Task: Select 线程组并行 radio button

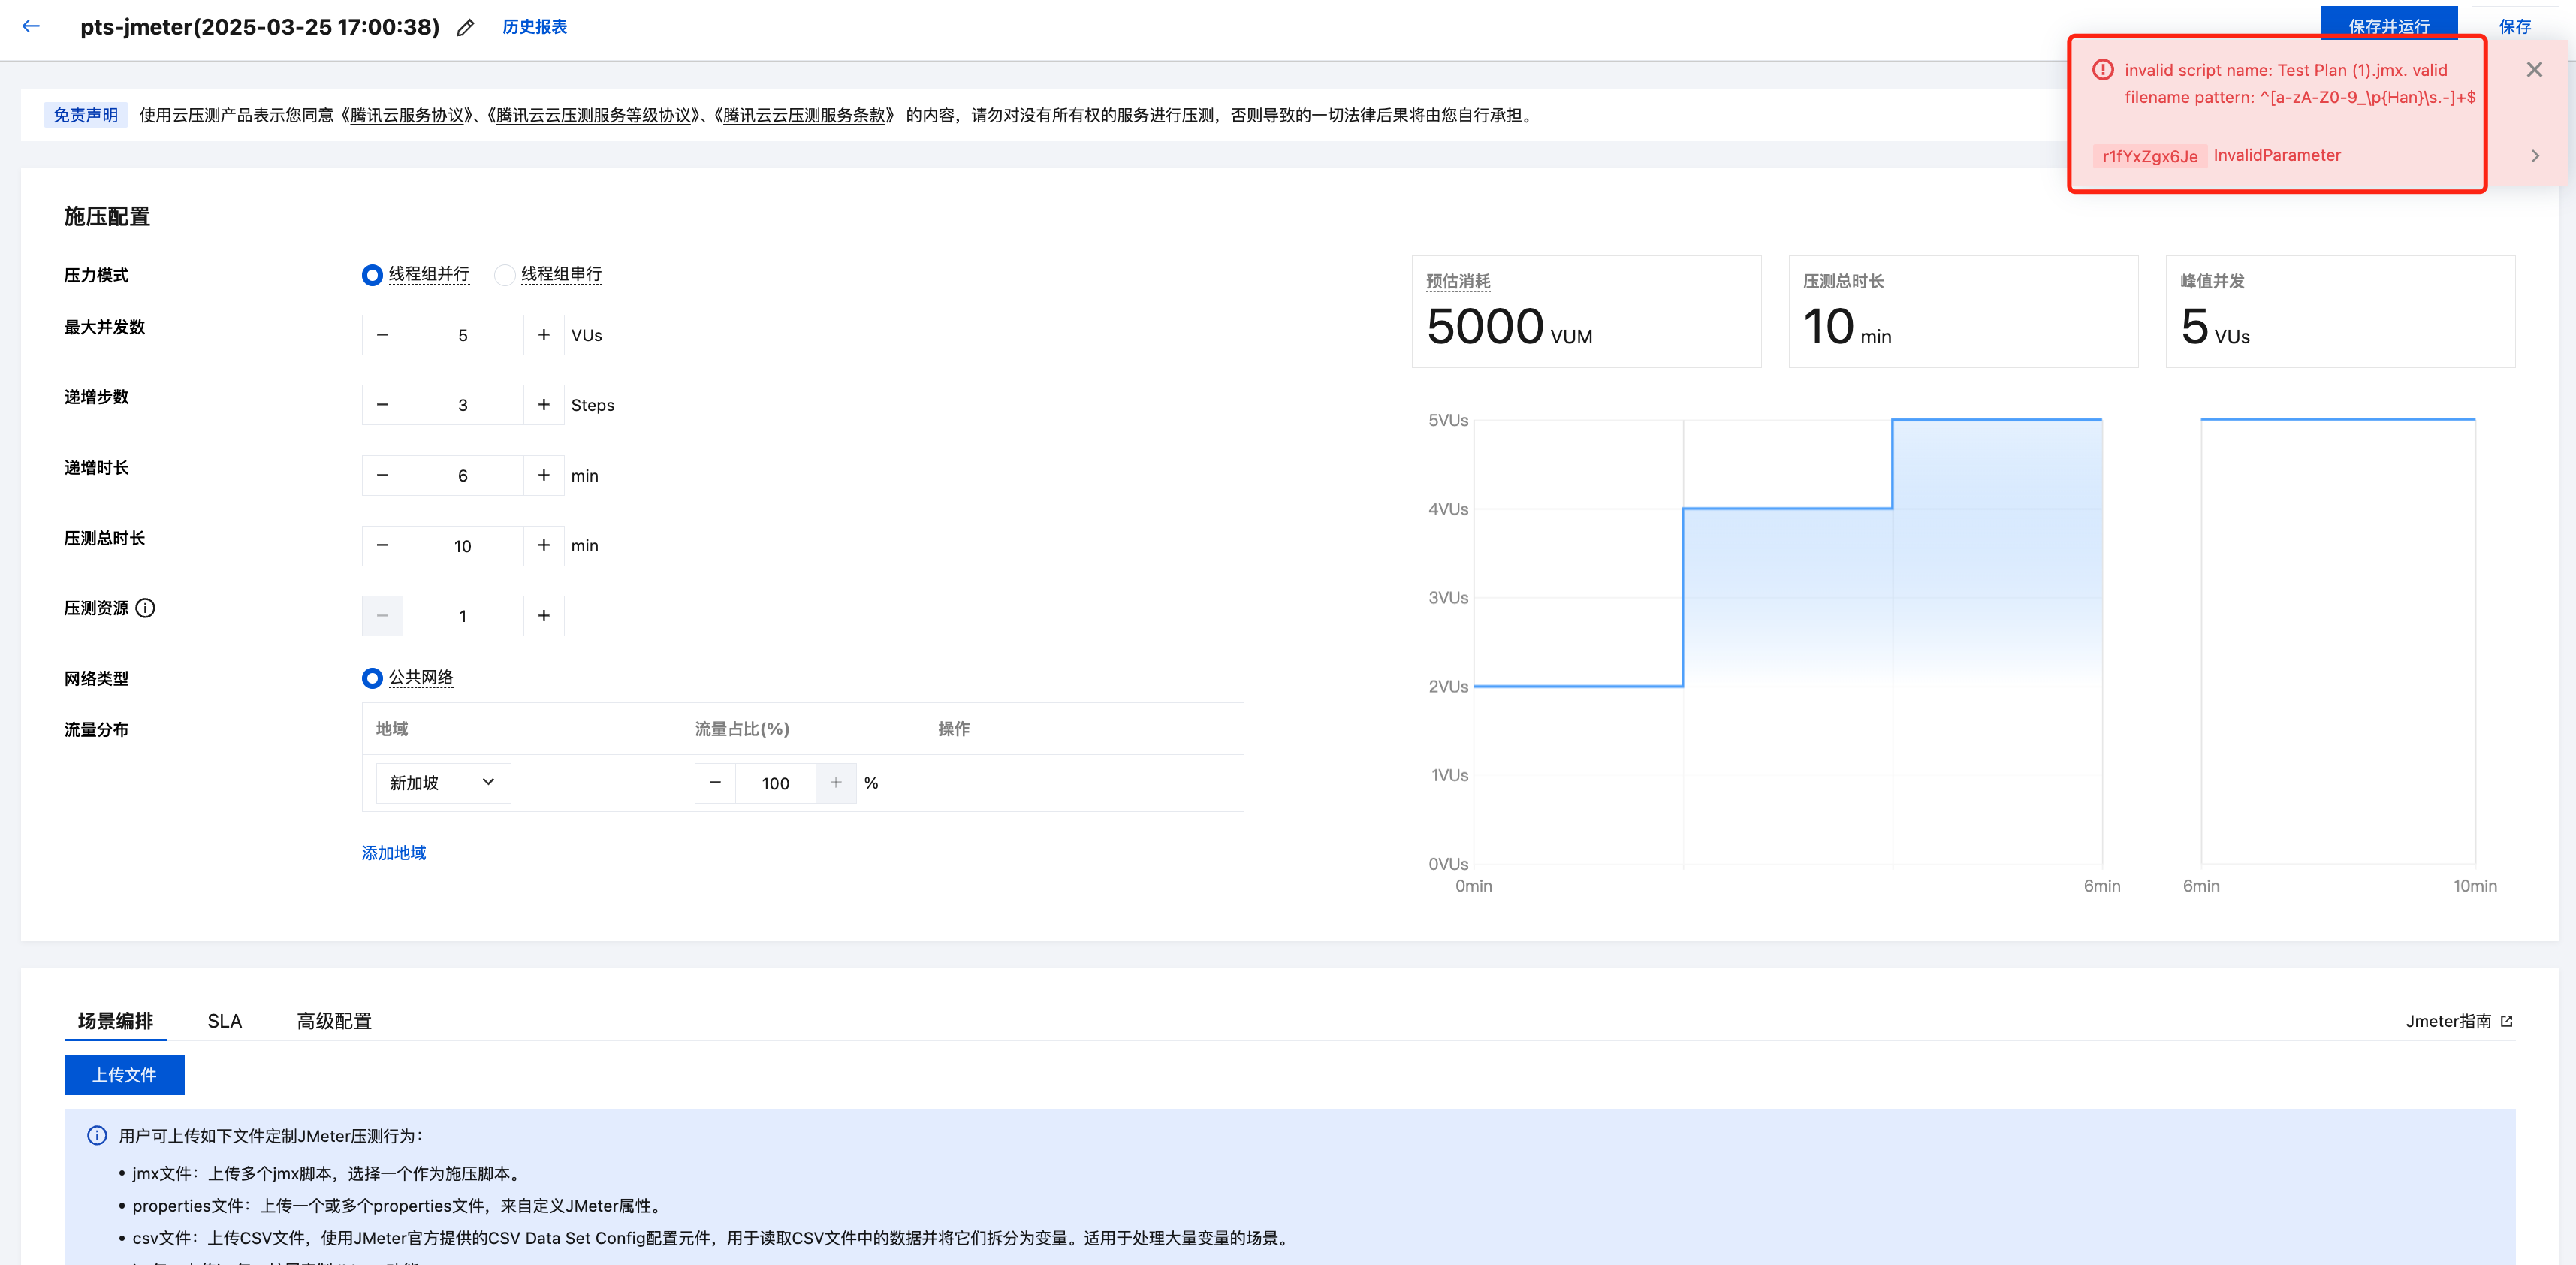Action: click(372, 275)
